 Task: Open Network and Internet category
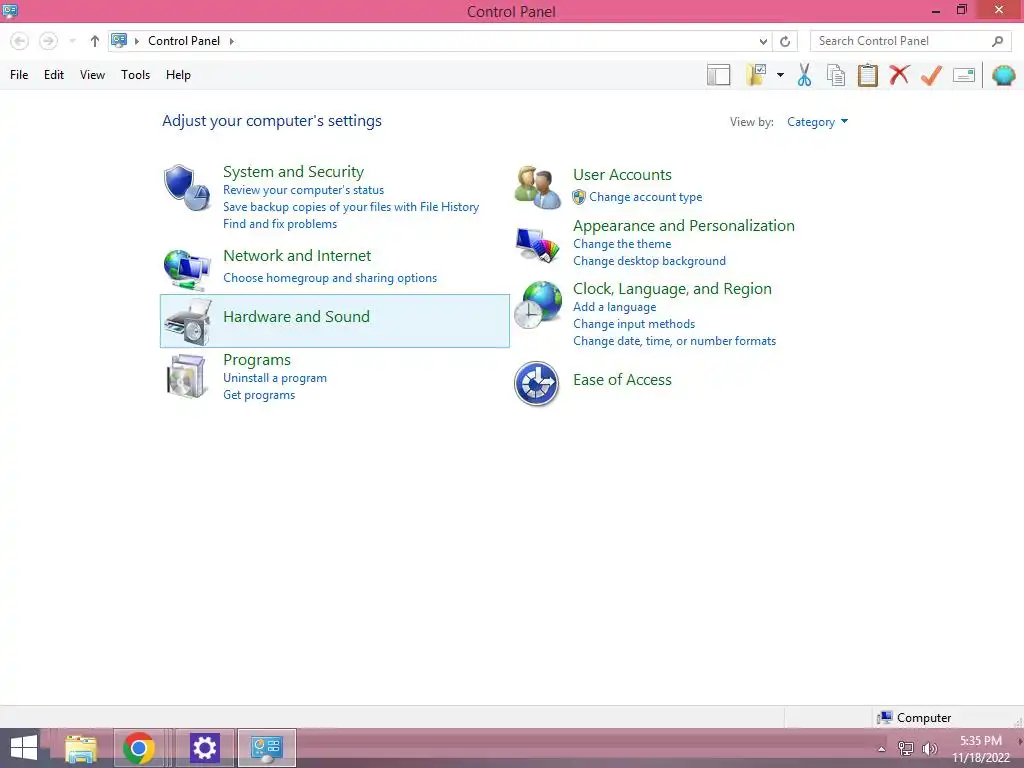[x=296, y=256]
